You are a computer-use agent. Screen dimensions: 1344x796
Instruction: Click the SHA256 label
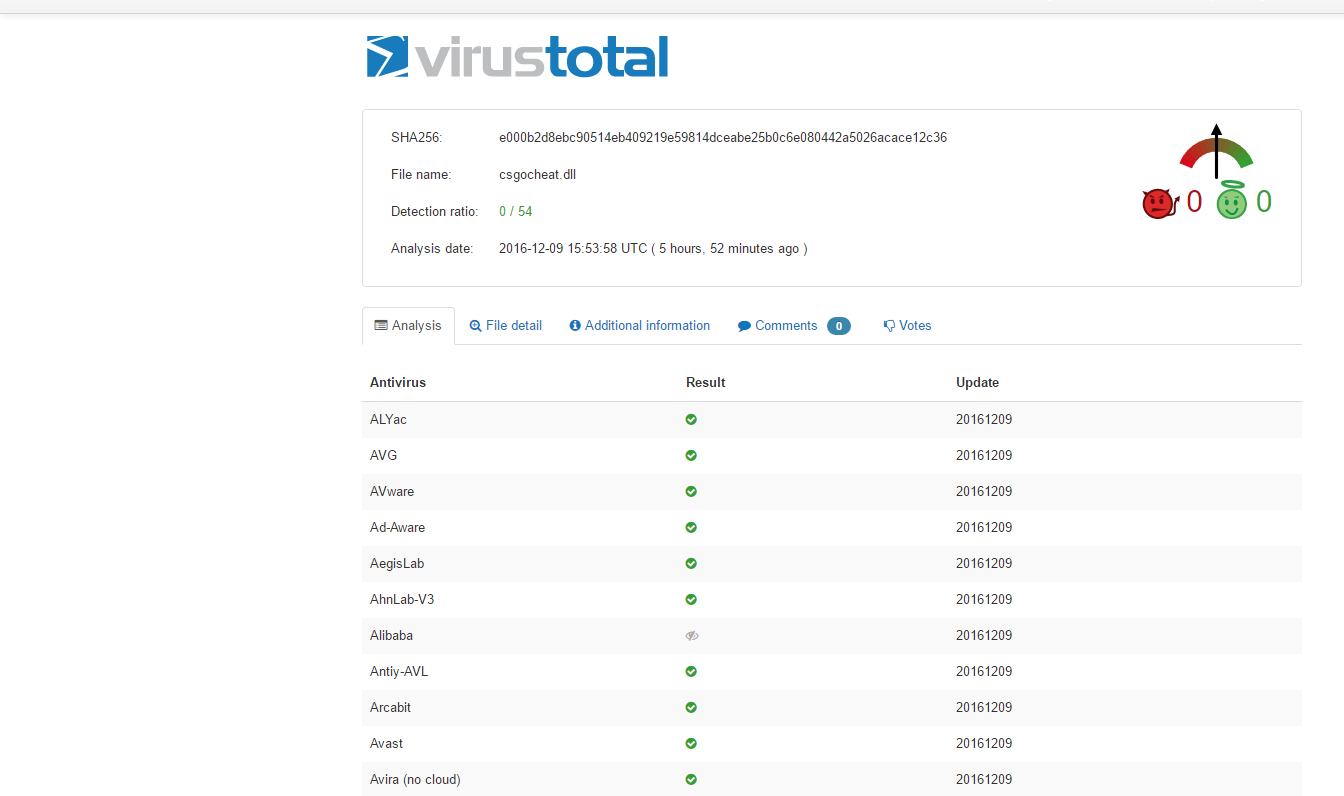point(417,138)
